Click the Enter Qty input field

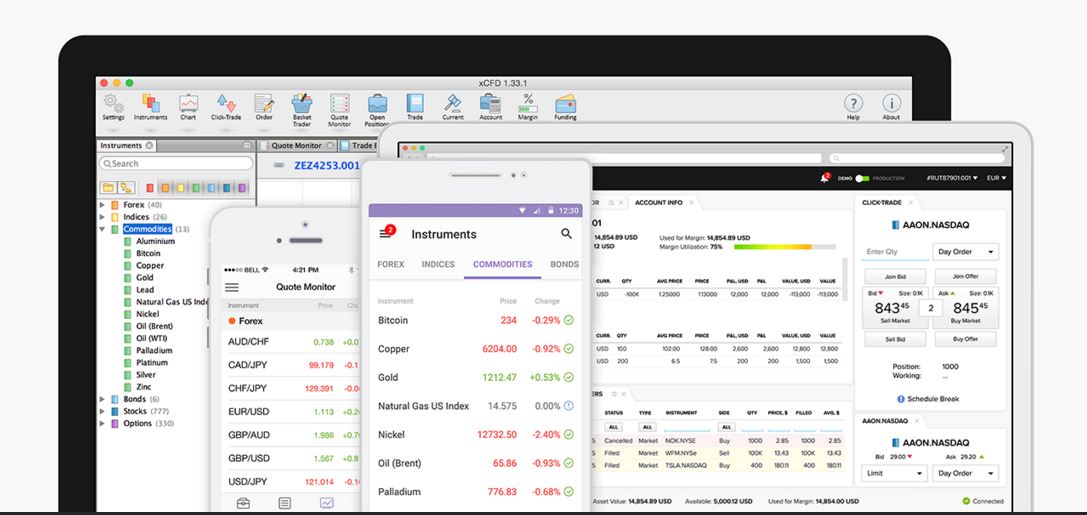tap(893, 252)
